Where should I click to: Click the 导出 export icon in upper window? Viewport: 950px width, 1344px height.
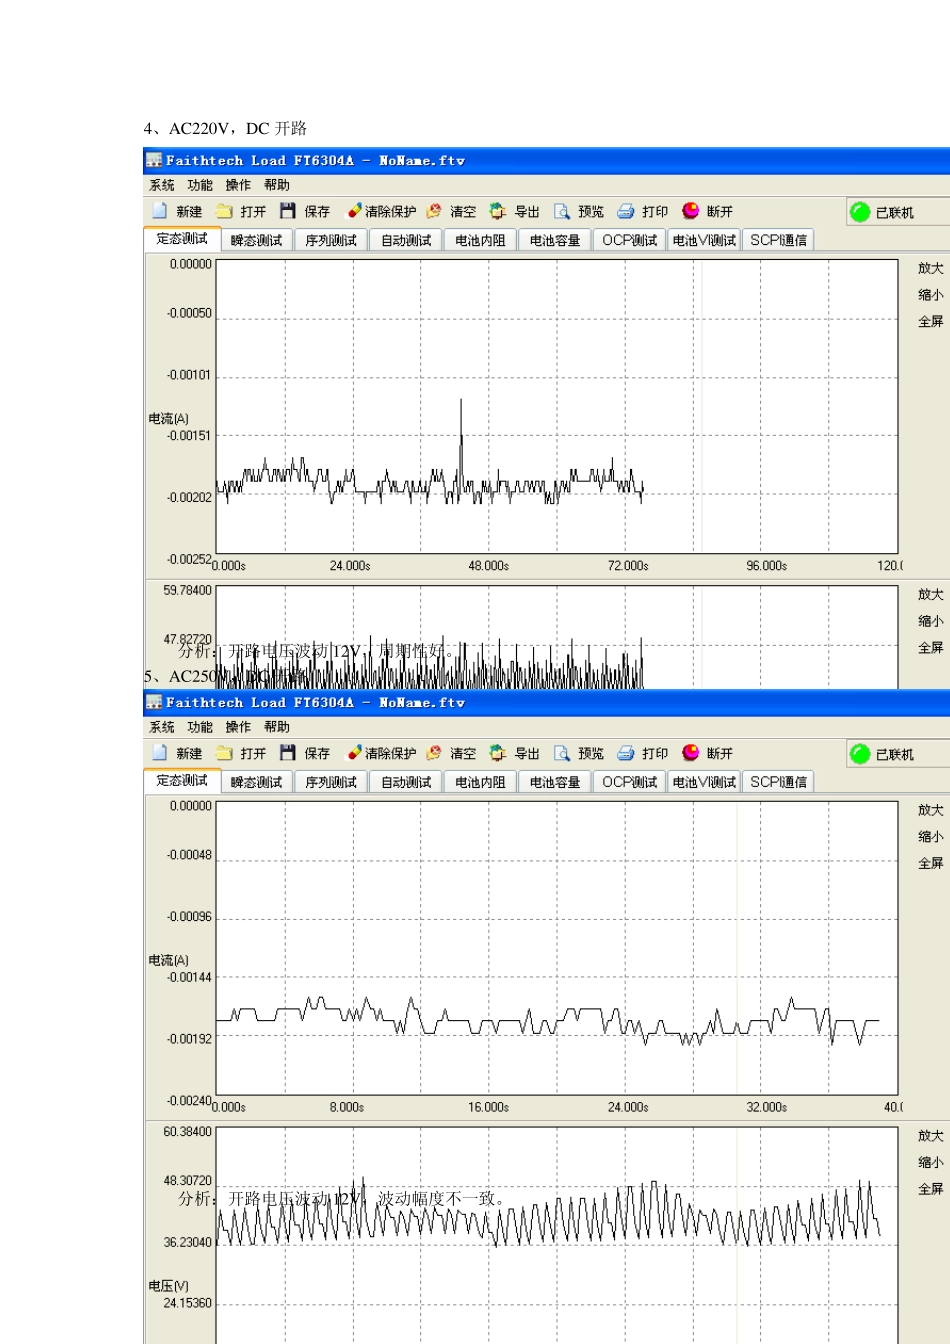pos(498,211)
